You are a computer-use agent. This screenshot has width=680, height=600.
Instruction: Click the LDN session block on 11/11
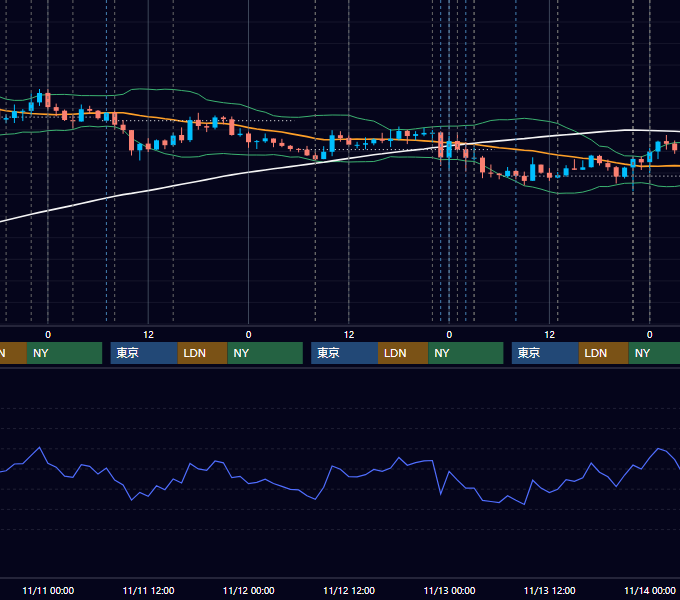tap(203, 353)
